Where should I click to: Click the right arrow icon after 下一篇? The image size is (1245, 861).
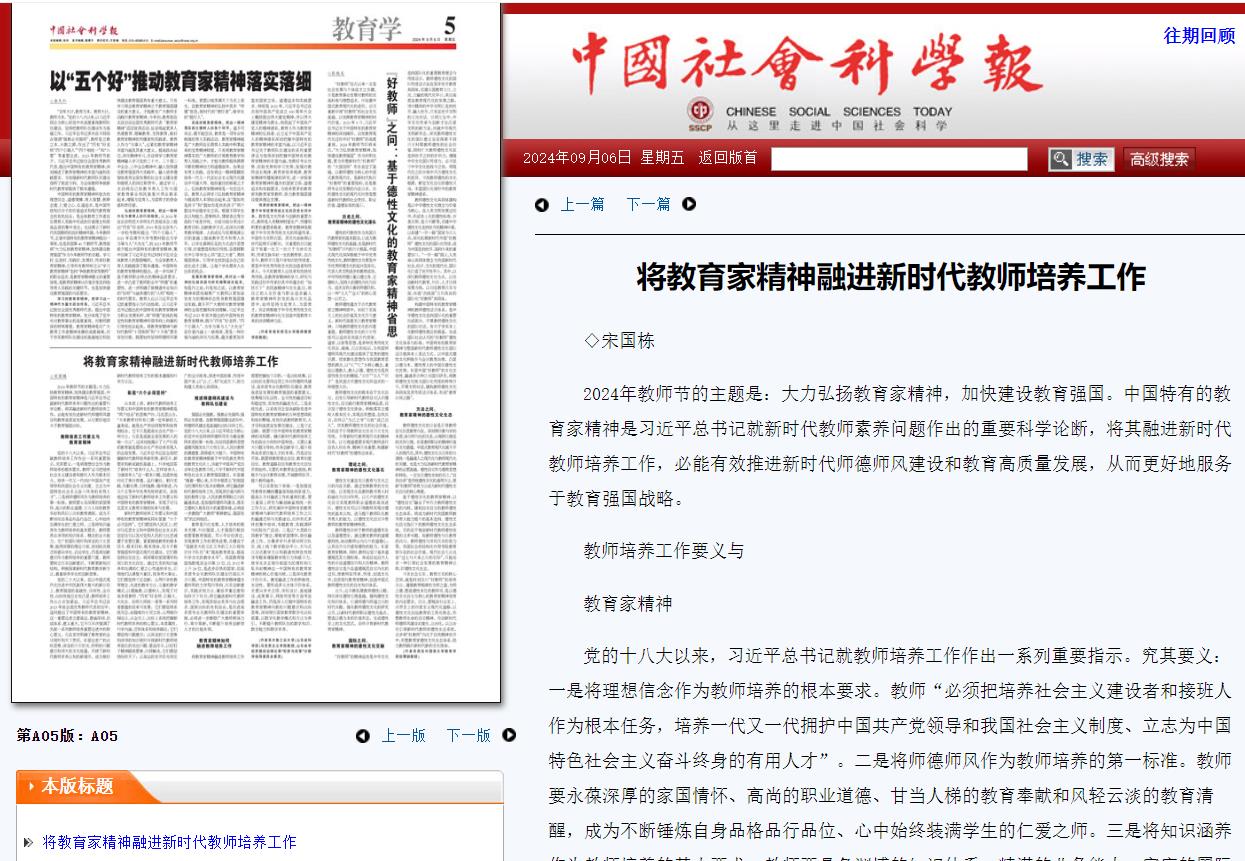[689, 204]
